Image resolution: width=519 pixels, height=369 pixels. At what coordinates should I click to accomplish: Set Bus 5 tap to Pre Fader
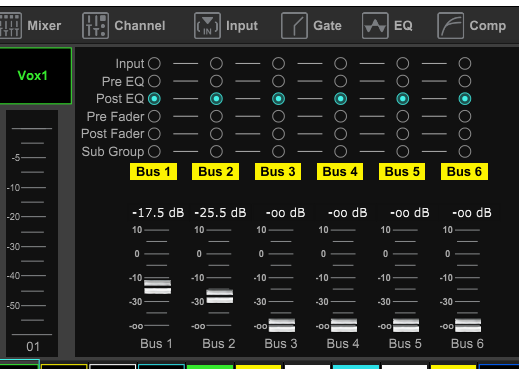(403, 116)
